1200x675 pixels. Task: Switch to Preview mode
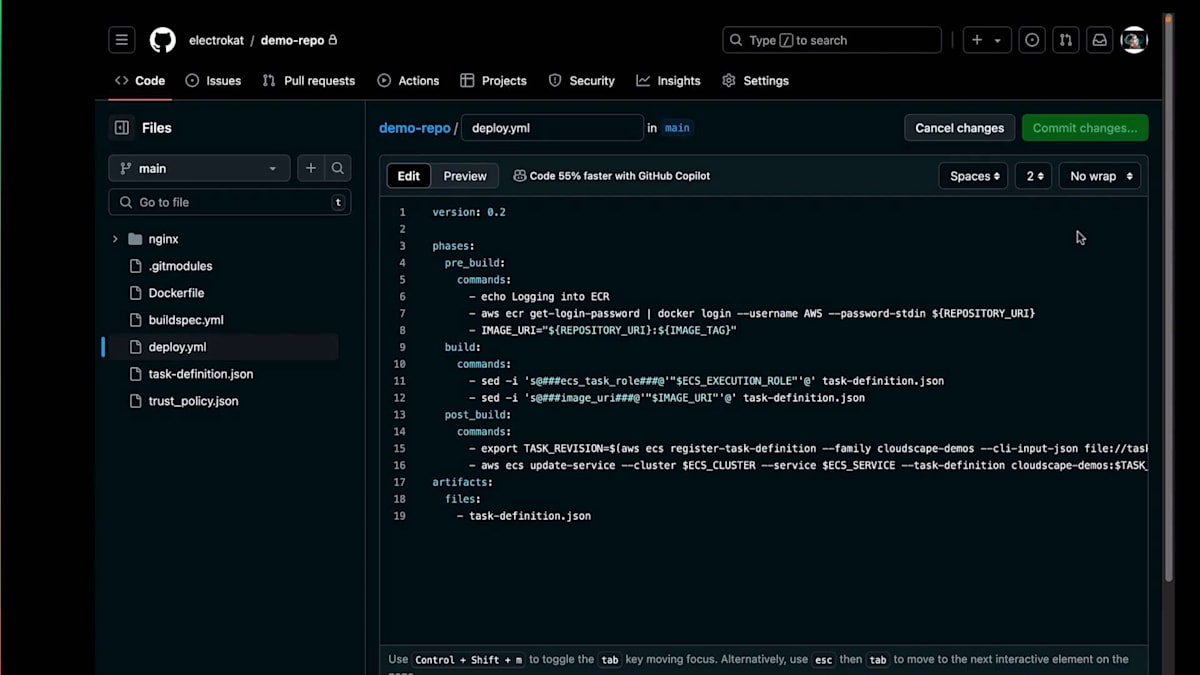point(465,176)
